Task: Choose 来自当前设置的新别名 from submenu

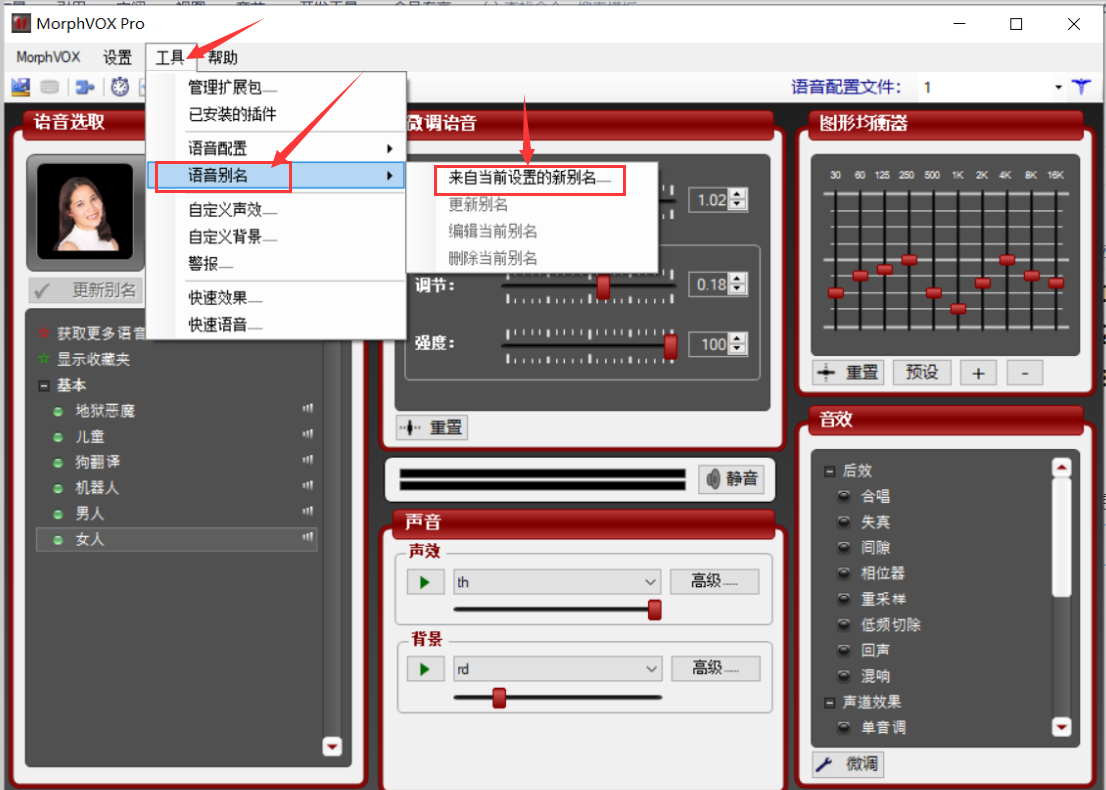Action: 530,178
